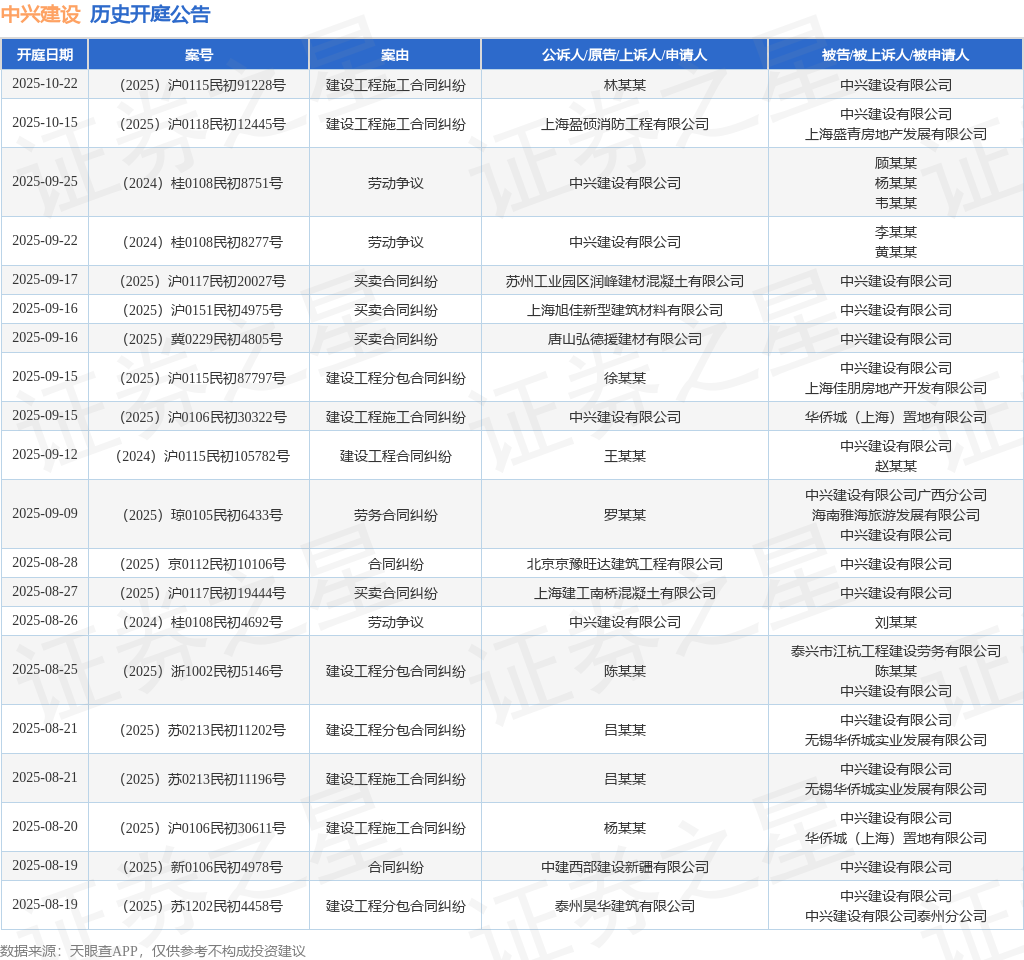Click the 历史开庭公告 heading
The width and height of the screenshot is (1024, 960).
pyautogui.click(x=150, y=14)
